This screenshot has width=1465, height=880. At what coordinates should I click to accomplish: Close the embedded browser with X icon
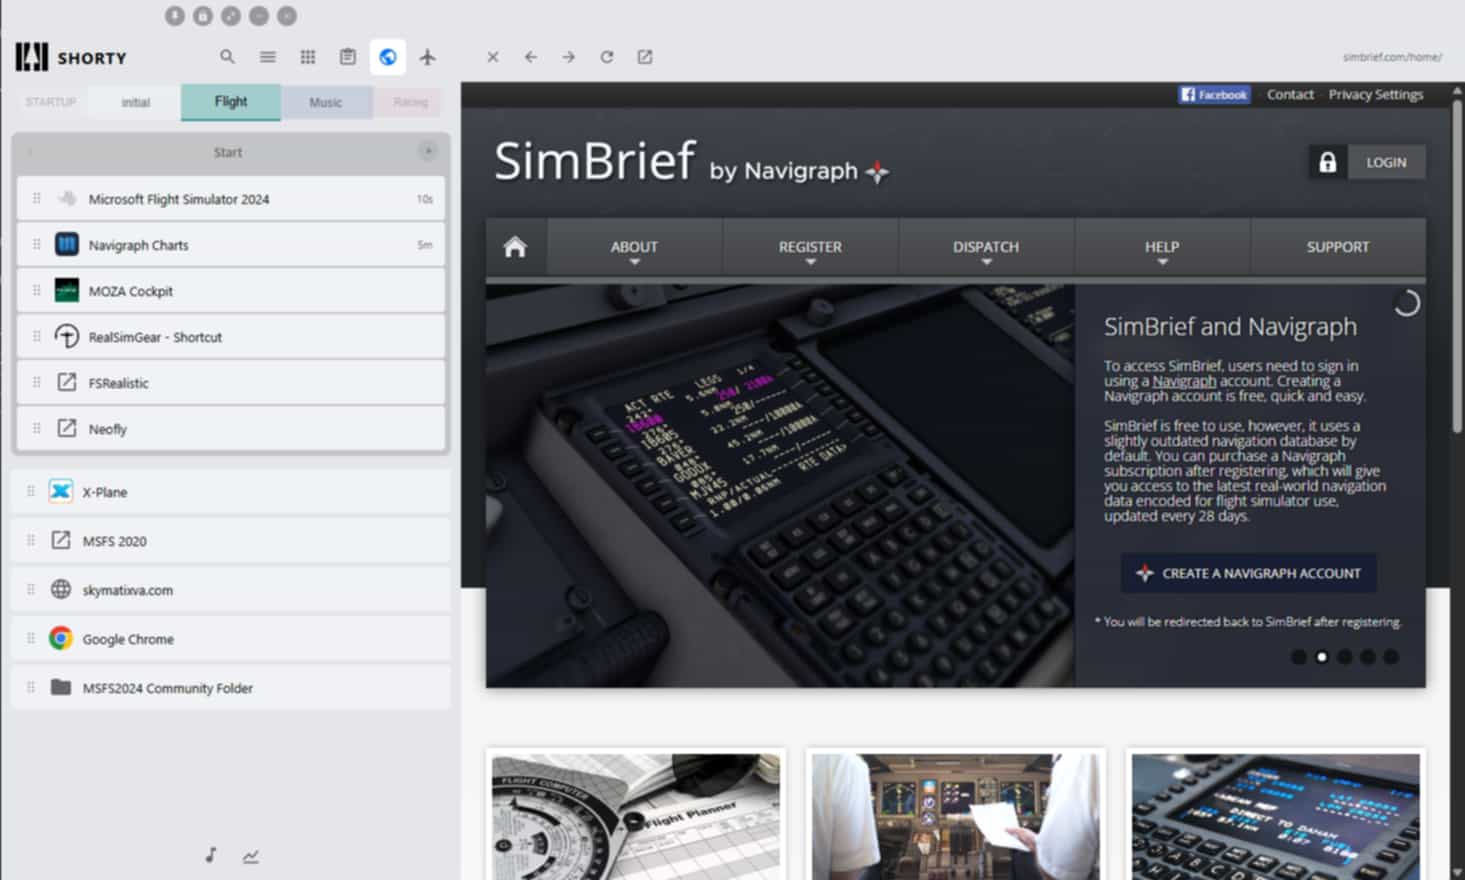493,57
